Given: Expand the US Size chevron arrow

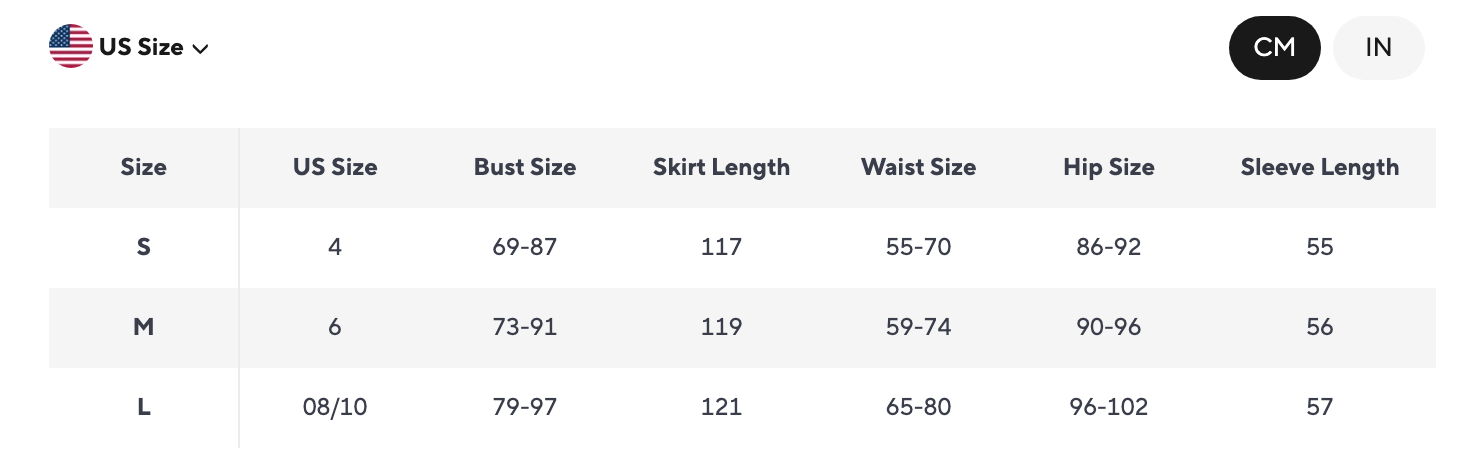Looking at the screenshot, I should (200, 49).
